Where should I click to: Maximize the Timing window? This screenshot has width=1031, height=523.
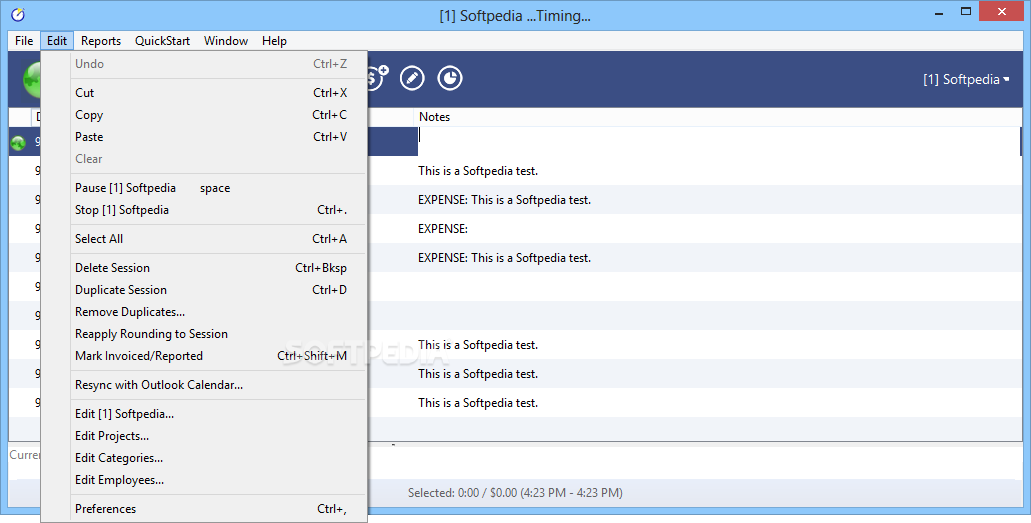click(x=966, y=11)
